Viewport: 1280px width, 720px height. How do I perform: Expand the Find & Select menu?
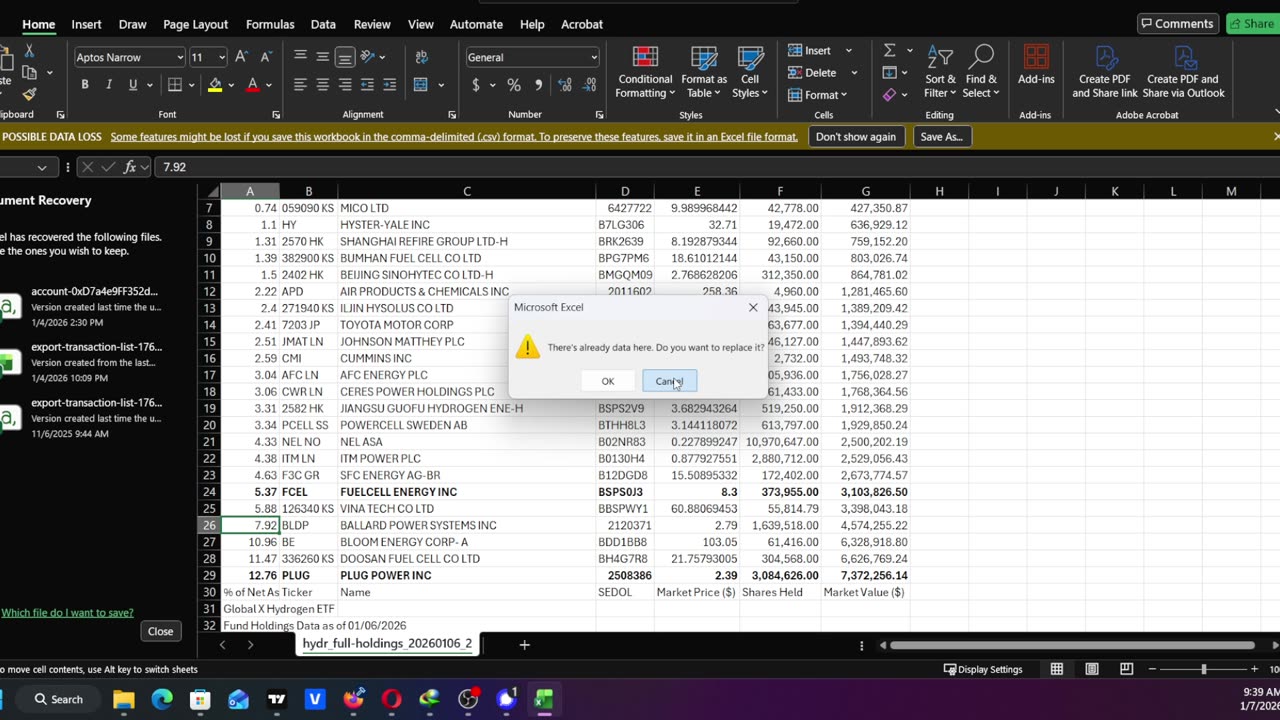[981, 72]
